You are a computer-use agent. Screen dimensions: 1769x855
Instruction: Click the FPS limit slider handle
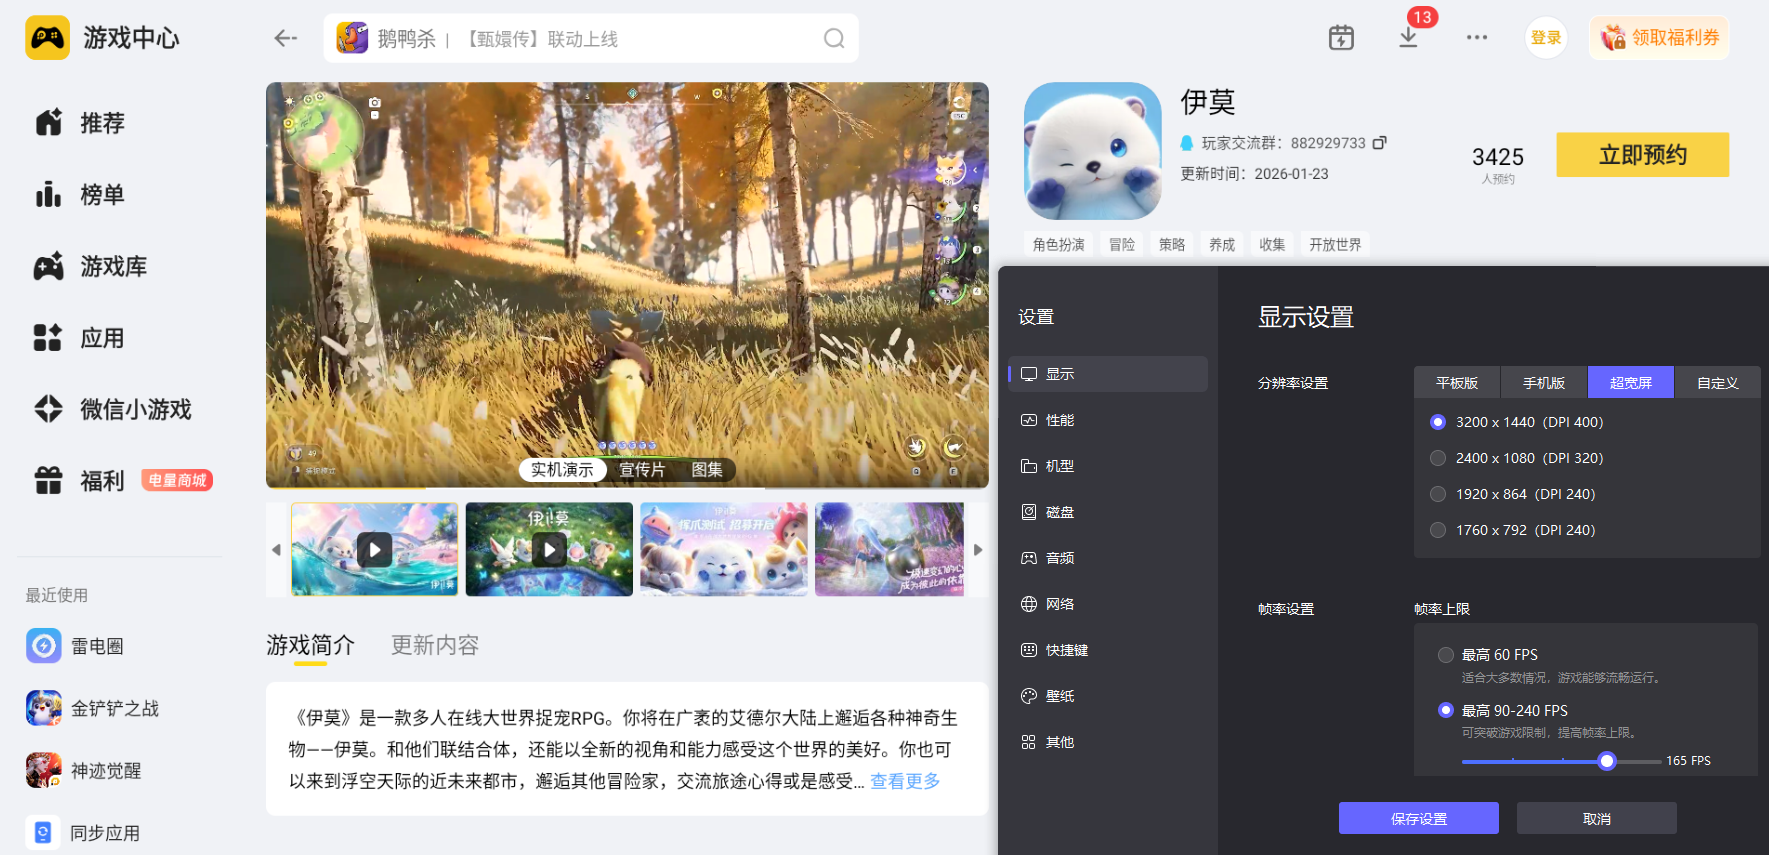(x=1607, y=761)
